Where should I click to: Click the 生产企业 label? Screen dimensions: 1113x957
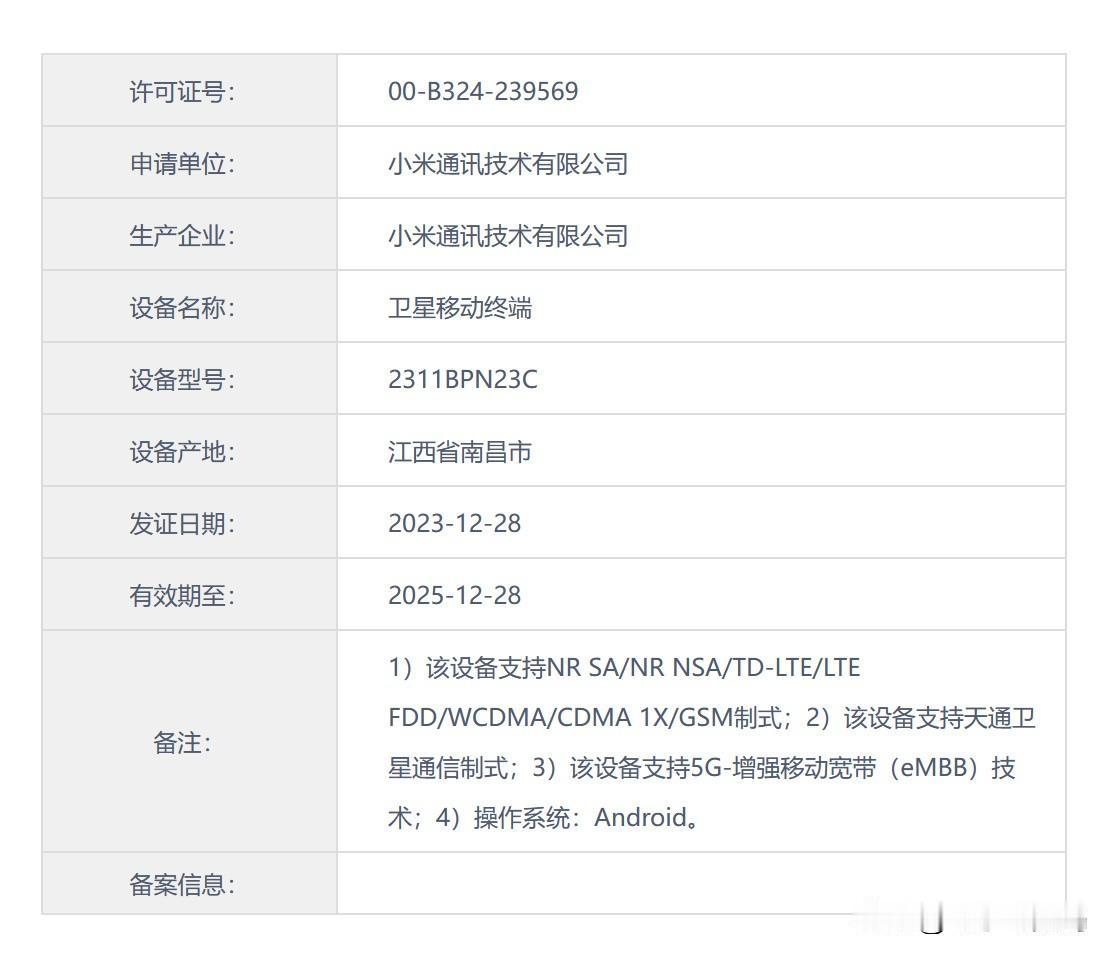182,236
